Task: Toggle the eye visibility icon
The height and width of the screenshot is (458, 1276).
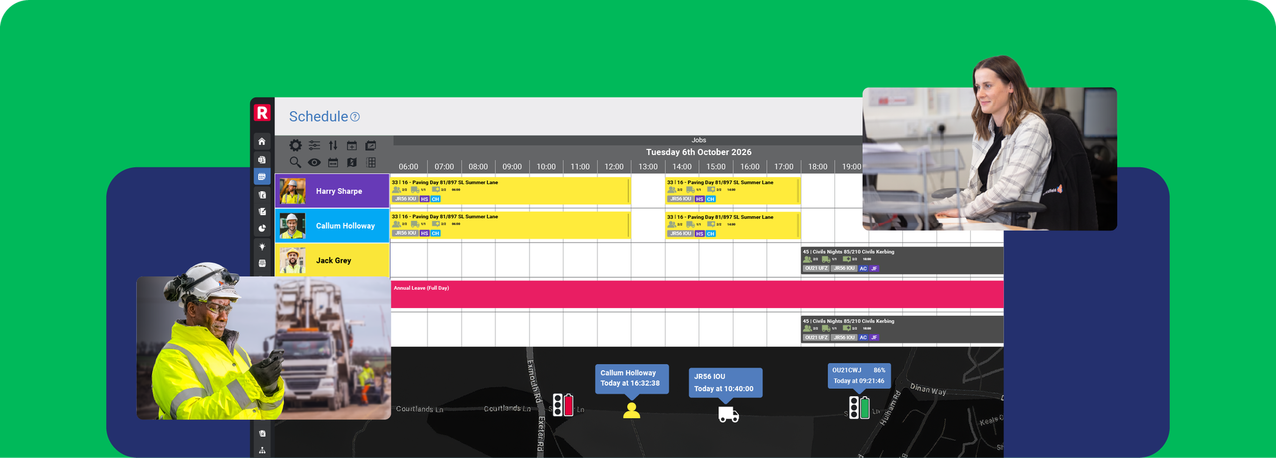Action: point(314,162)
